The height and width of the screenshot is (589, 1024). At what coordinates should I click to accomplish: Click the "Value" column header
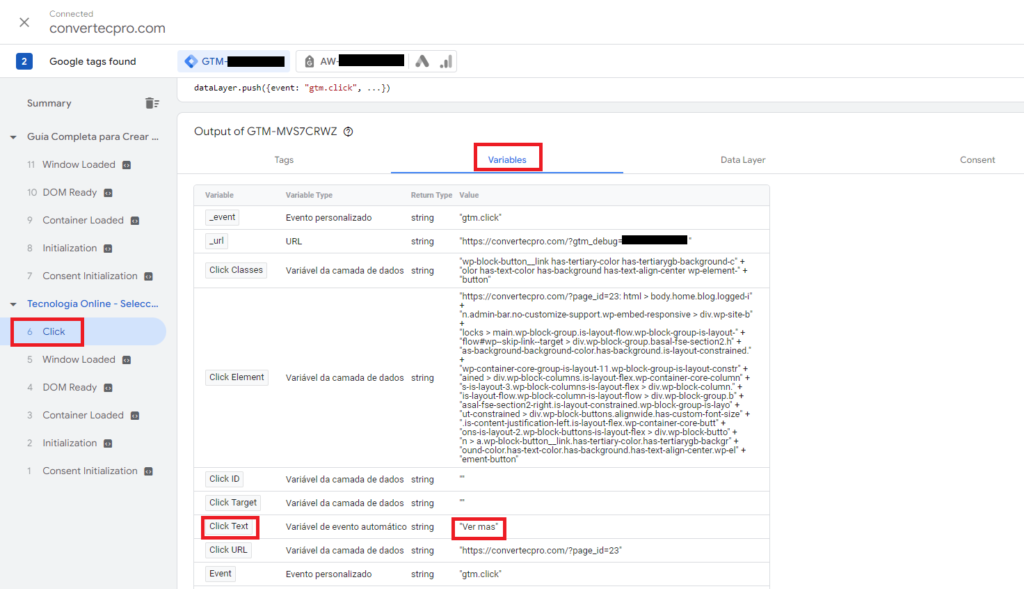tap(469, 195)
